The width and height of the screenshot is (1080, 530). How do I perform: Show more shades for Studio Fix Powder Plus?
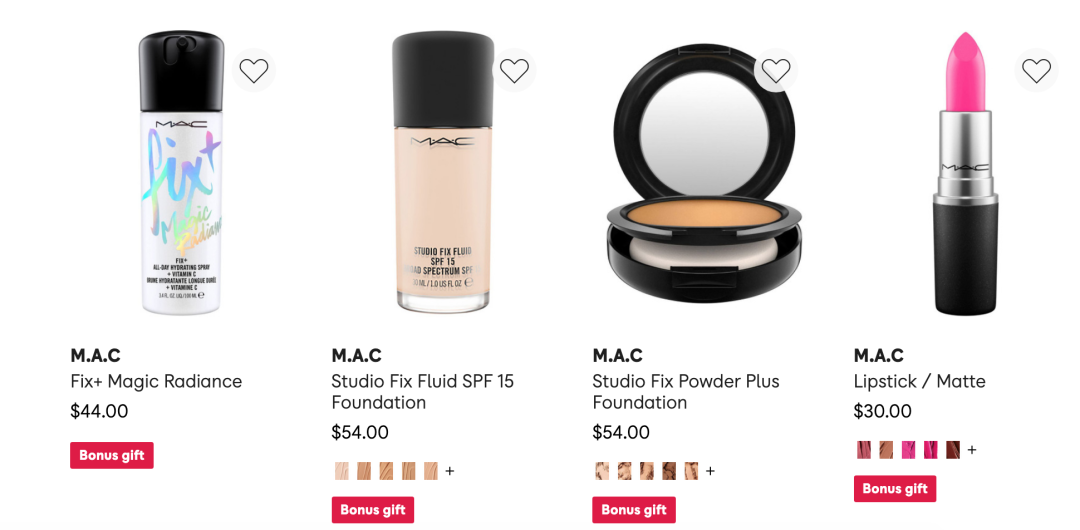point(711,471)
